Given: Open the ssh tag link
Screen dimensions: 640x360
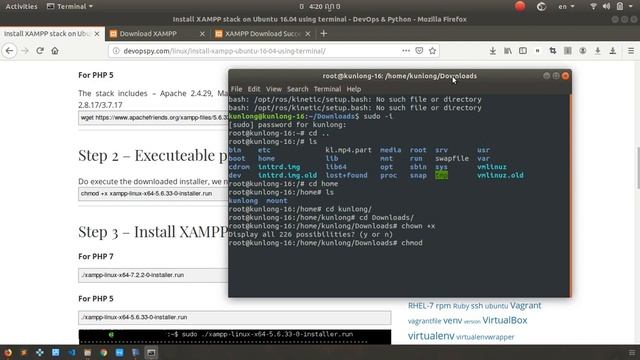Looking at the screenshot, I should 477,306.
